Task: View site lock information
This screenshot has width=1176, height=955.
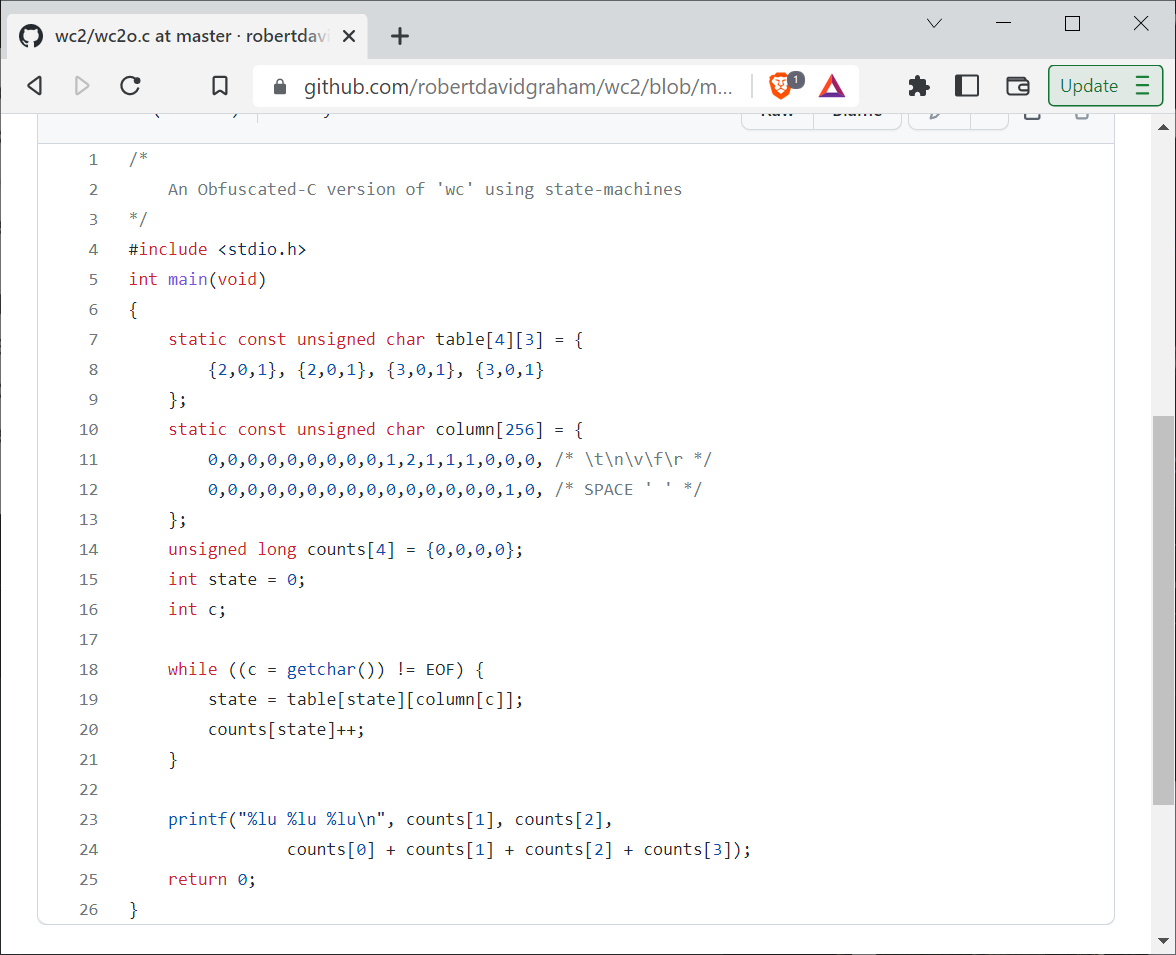Action: (280, 87)
